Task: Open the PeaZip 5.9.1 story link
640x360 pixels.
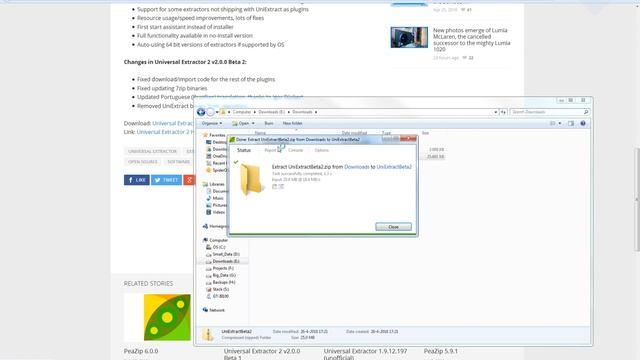Action: (440, 351)
